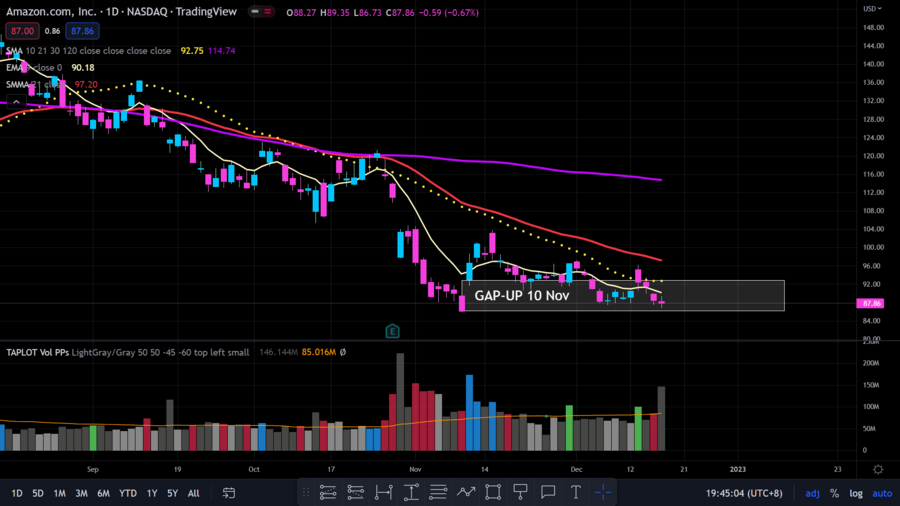Open timezone clock 19:45:04 (UTC+8)
This screenshot has height=506, width=900.
pos(744,493)
